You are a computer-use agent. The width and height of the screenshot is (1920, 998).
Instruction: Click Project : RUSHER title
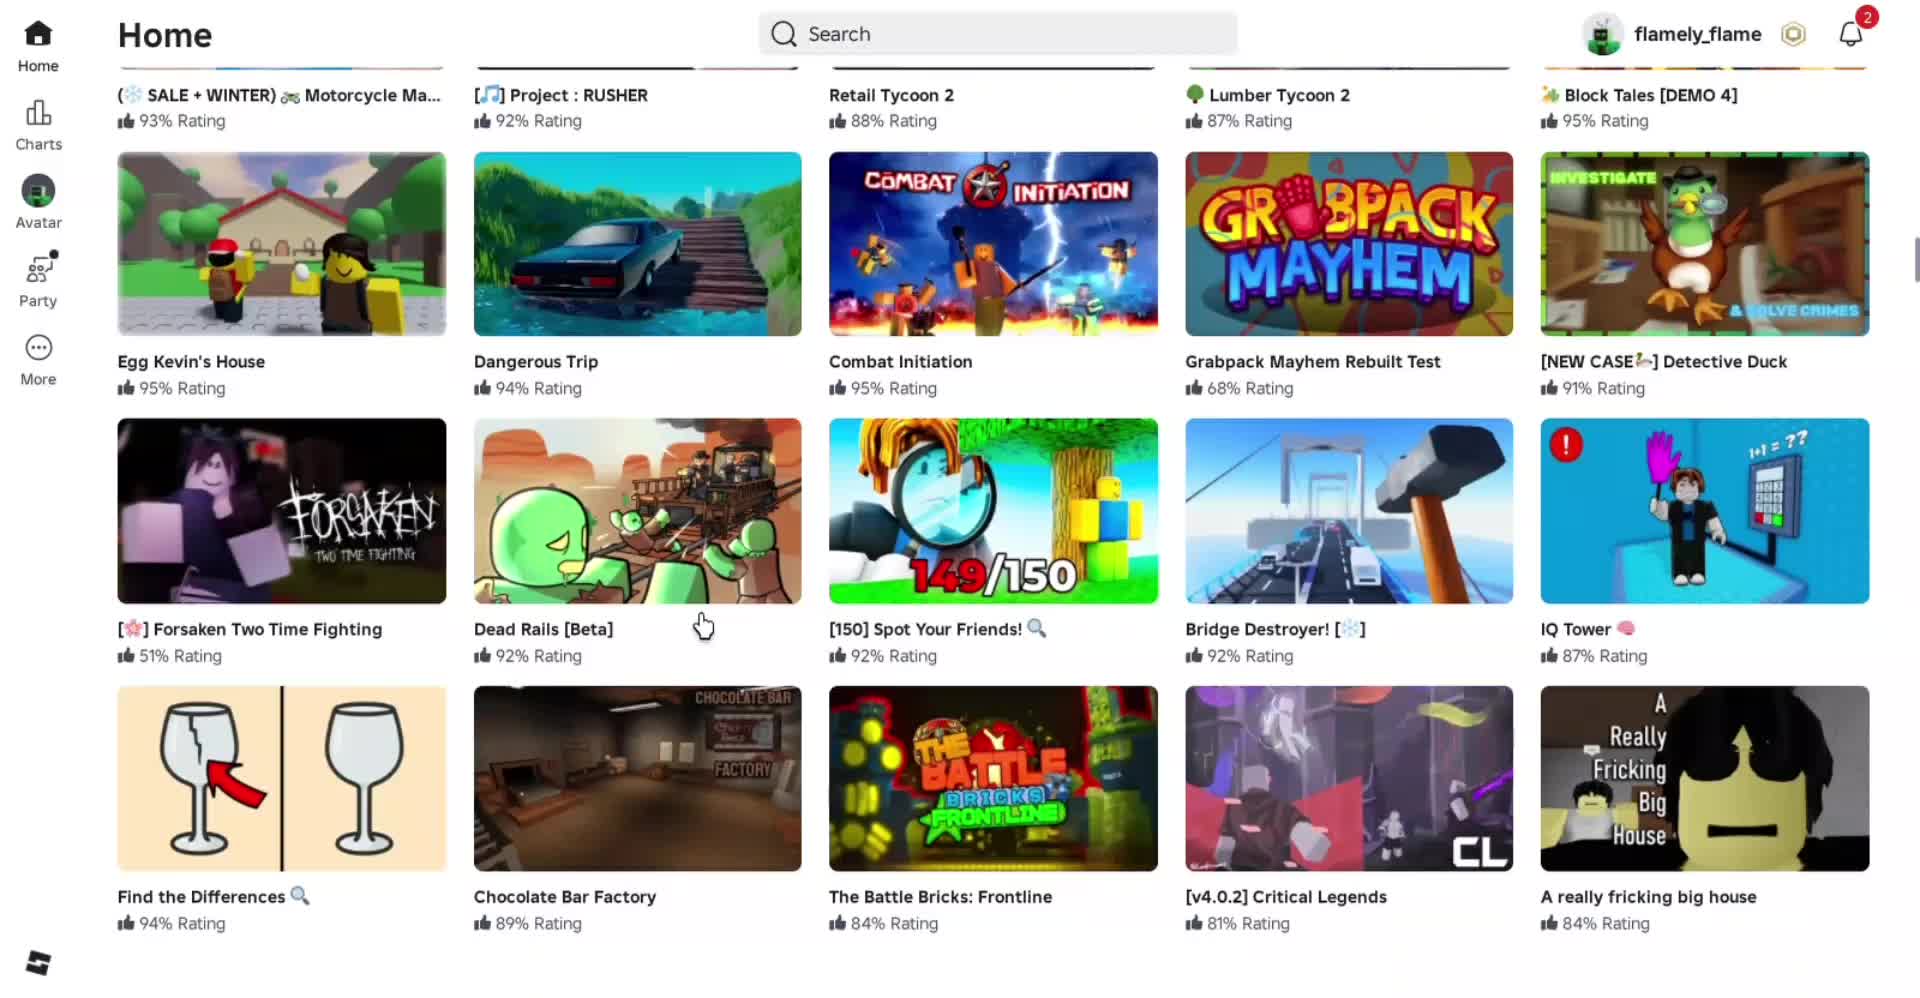(x=561, y=95)
